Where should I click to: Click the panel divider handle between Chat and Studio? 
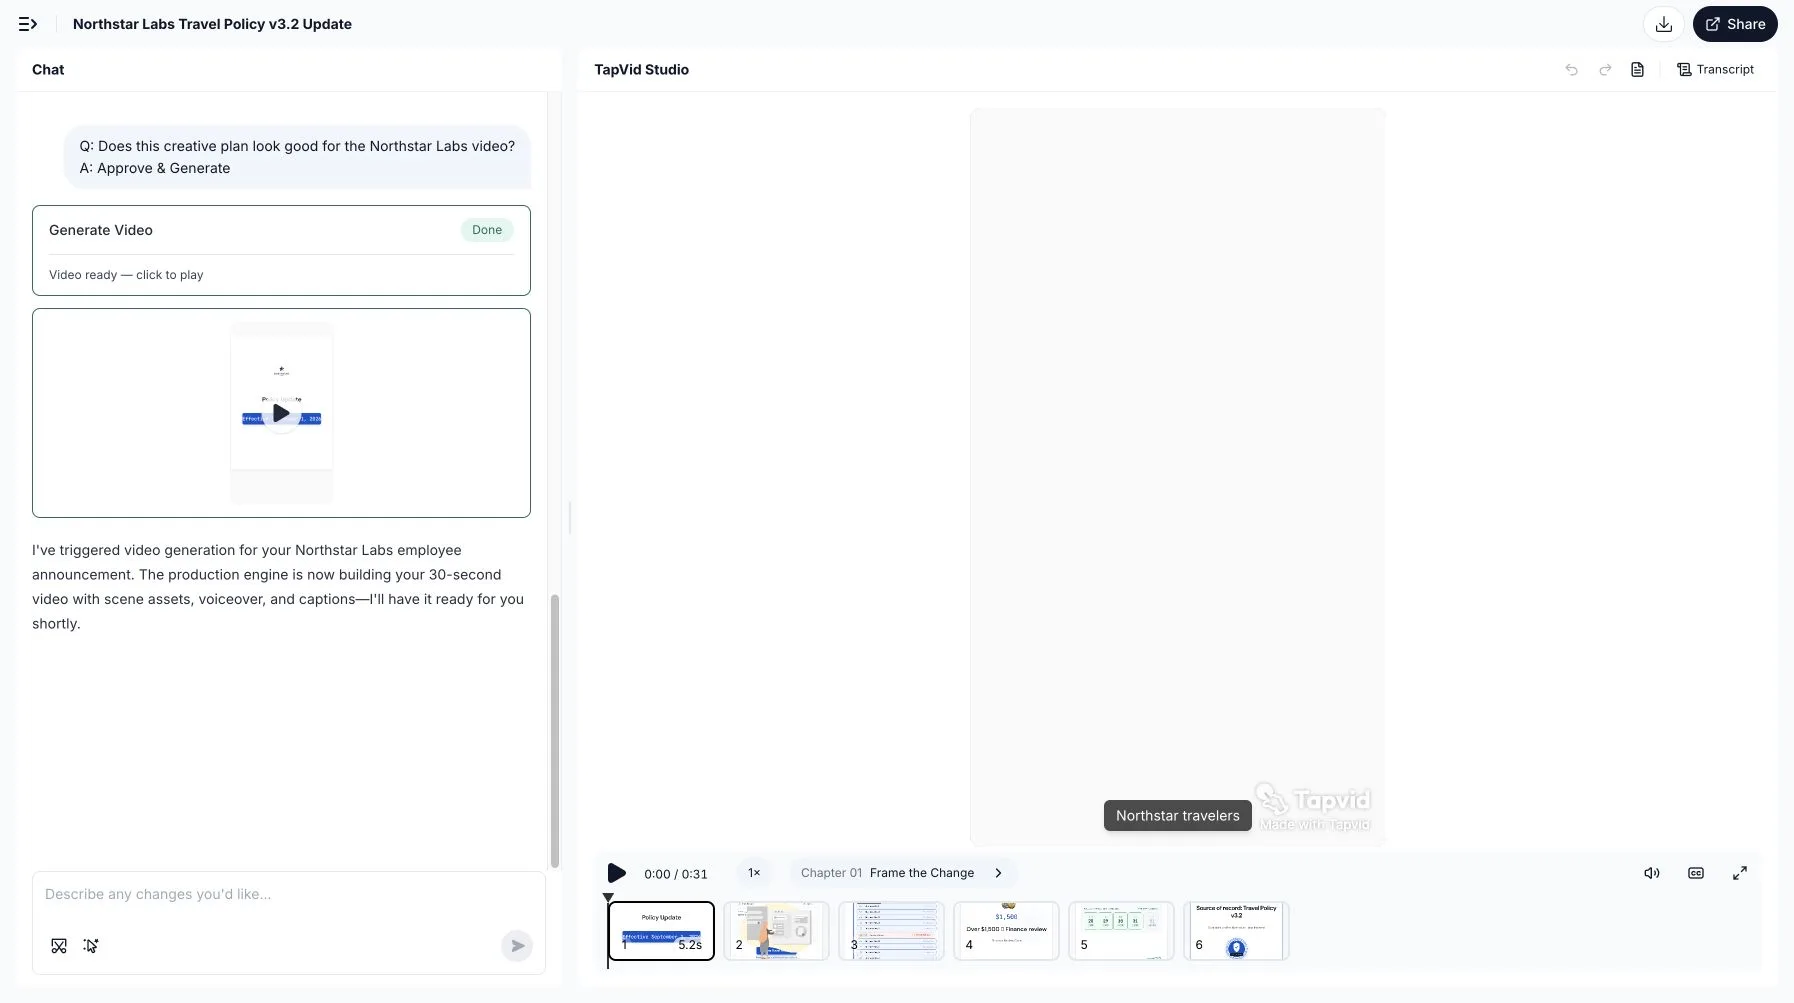pyautogui.click(x=570, y=518)
